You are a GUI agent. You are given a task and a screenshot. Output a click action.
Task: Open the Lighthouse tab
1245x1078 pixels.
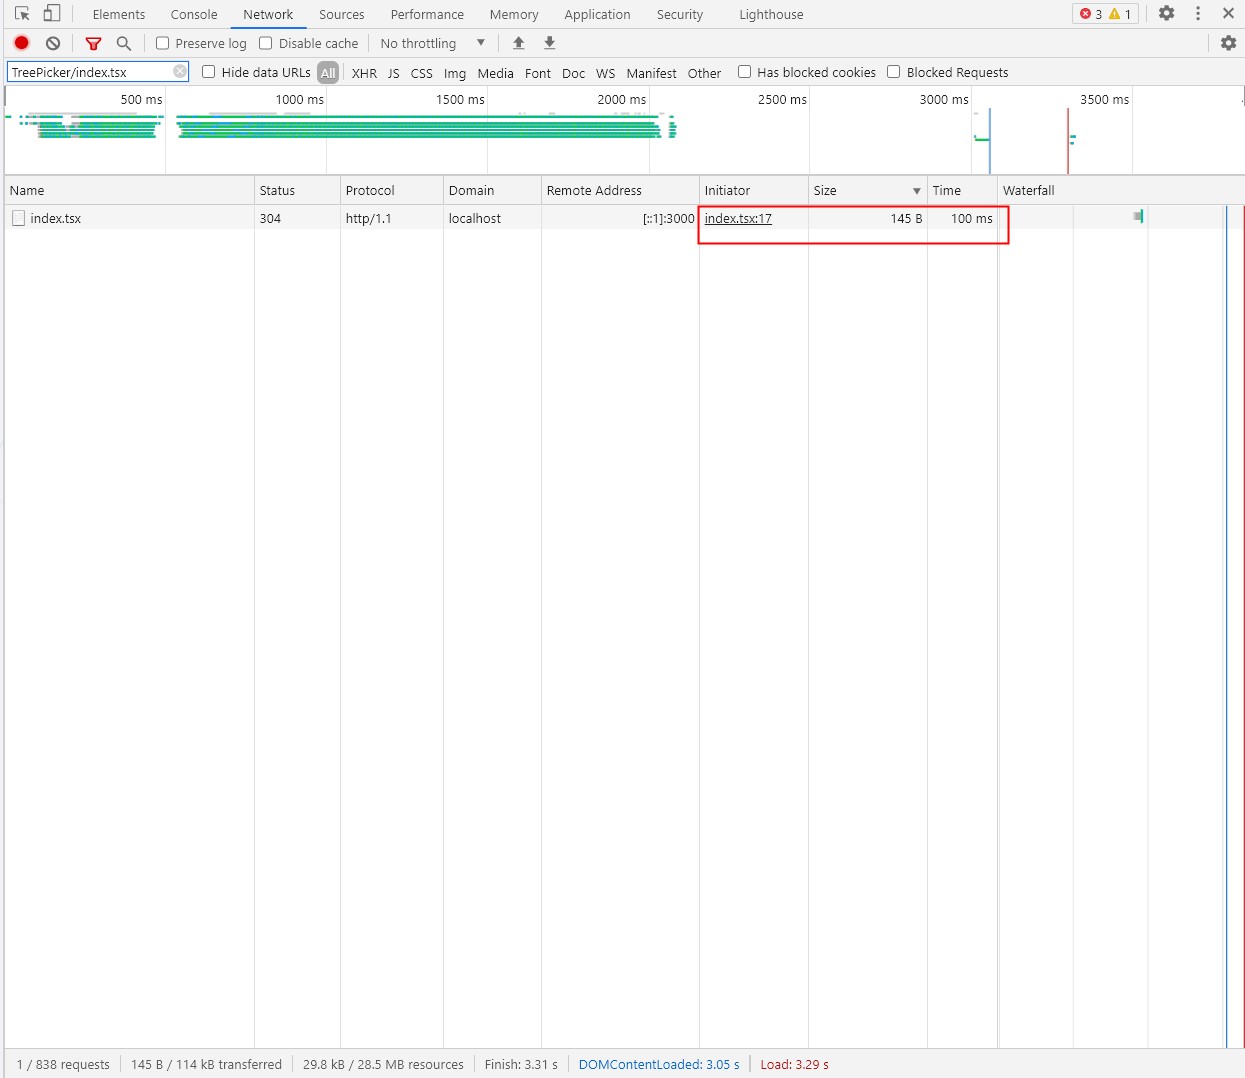click(771, 14)
